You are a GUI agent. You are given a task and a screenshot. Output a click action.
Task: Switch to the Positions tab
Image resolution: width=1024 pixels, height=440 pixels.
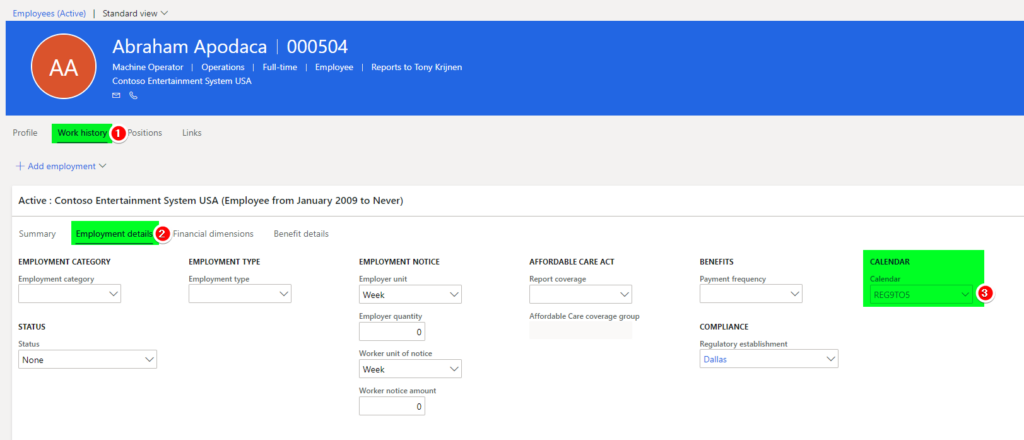pos(144,133)
